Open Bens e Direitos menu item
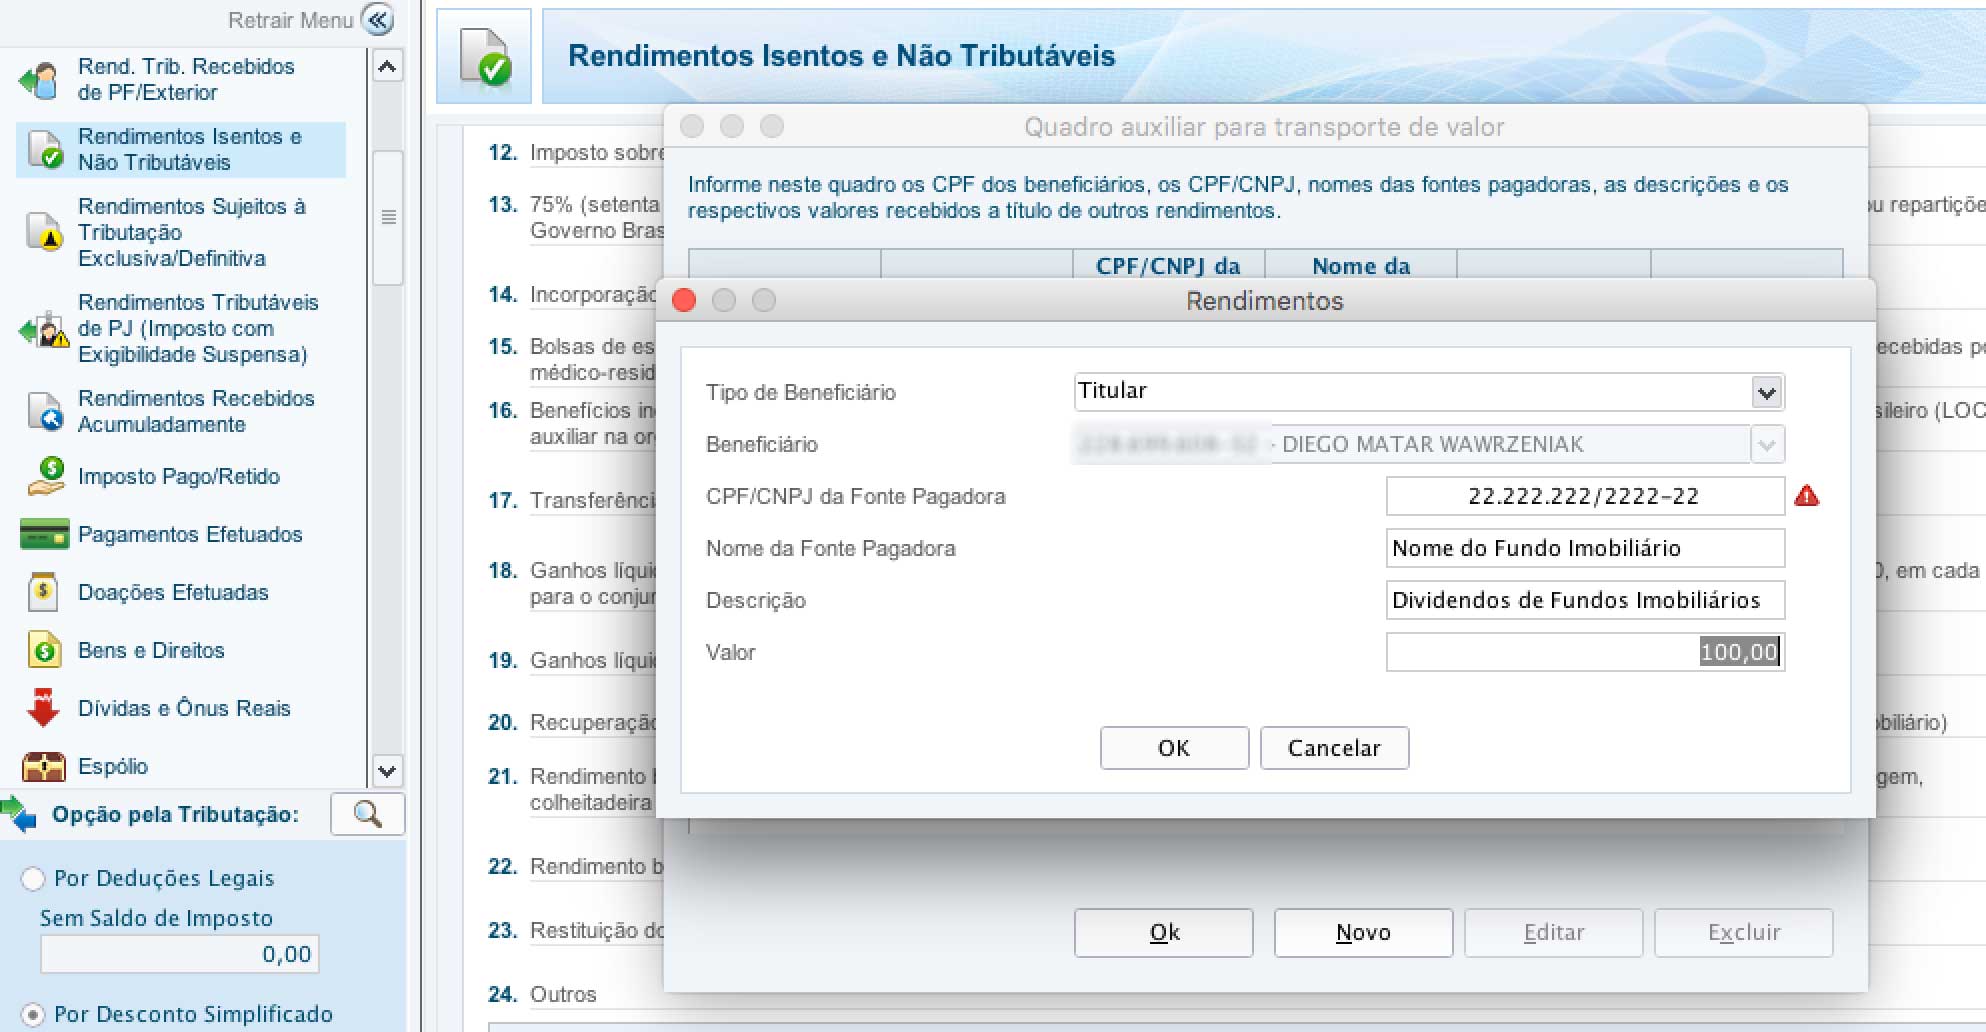1986x1032 pixels. pyautogui.click(x=151, y=650)
